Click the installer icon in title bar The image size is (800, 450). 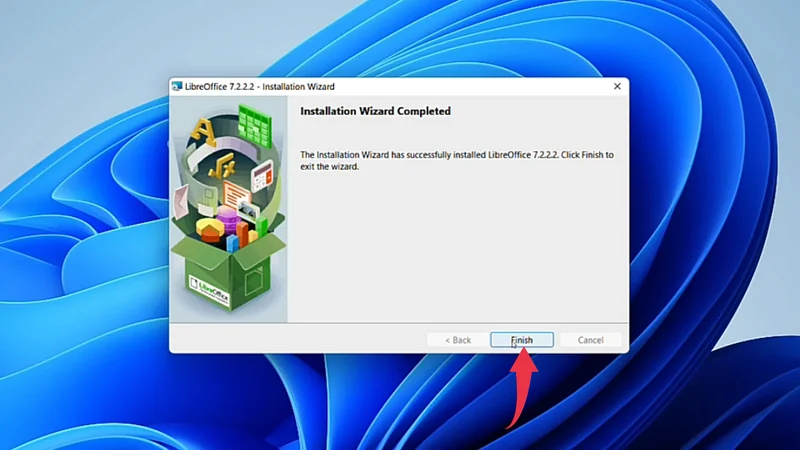(177, 87)
